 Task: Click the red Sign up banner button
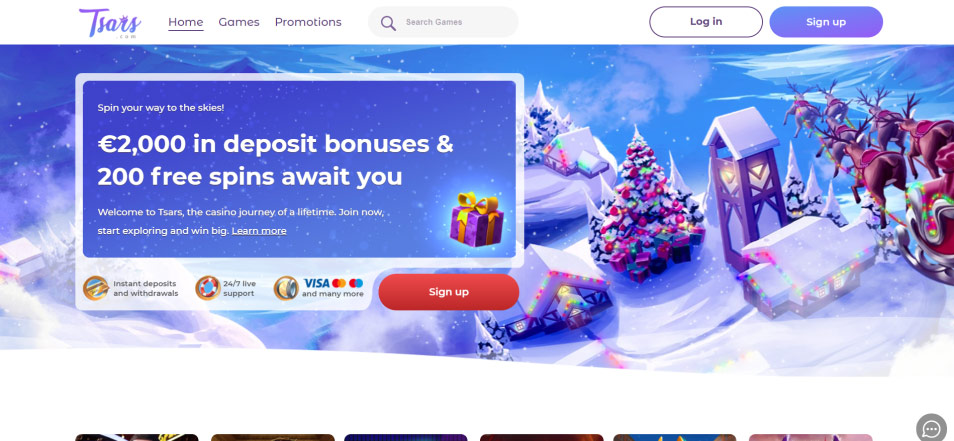tap(448, 292)
